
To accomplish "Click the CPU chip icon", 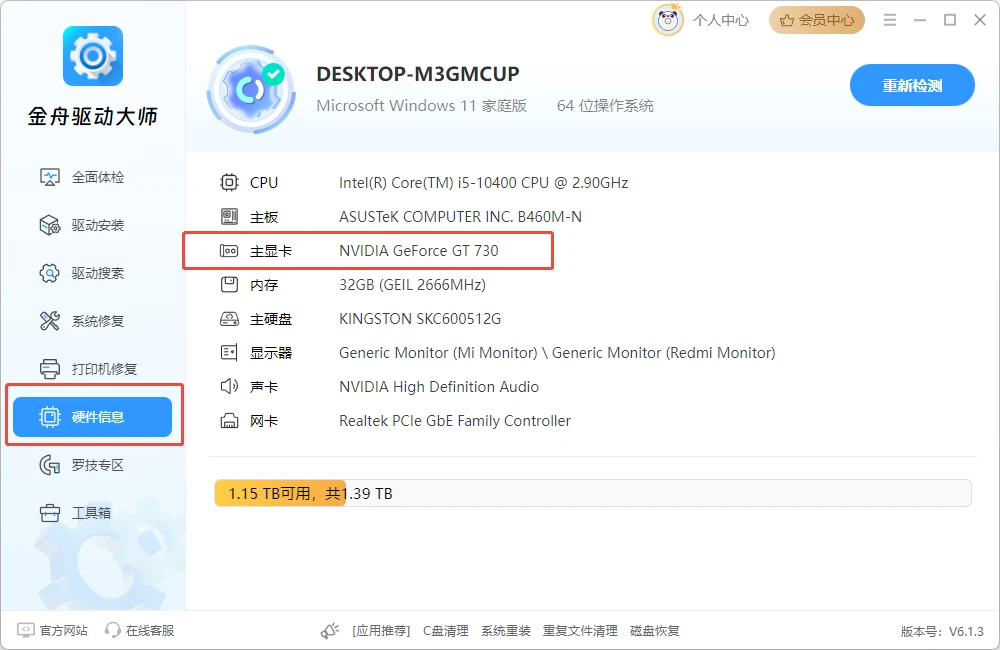I will pos(229,182).
